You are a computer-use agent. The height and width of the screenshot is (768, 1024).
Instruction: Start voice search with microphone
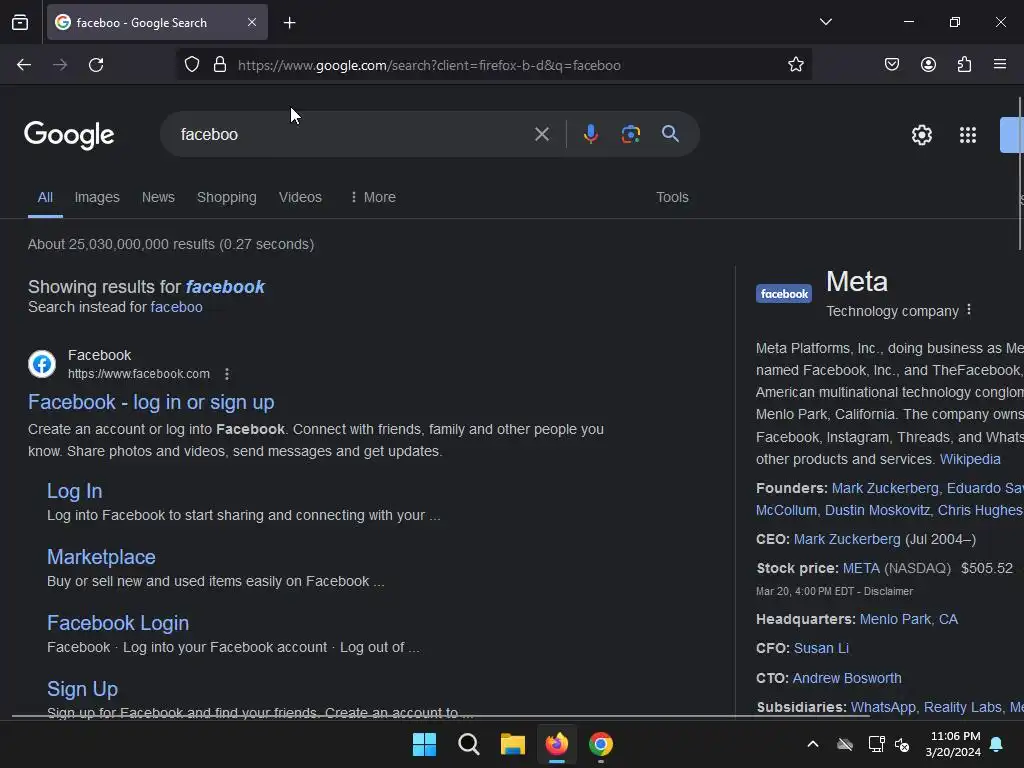click(590, 135)
